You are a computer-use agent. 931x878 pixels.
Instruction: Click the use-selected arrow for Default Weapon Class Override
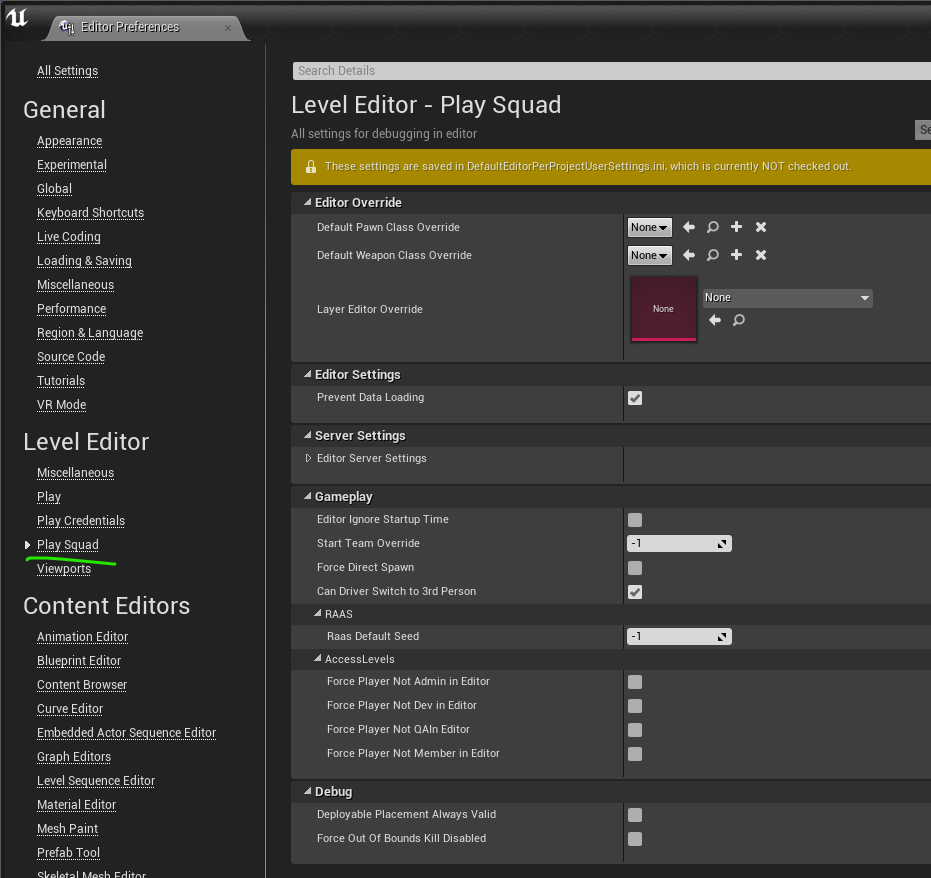689,256
